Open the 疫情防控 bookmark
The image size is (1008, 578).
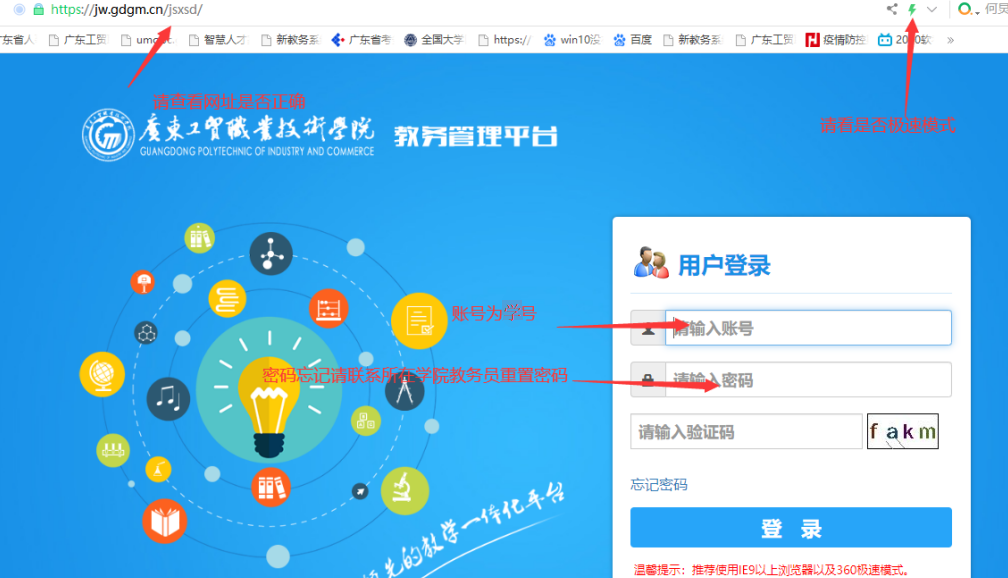(x=836, y=40)
